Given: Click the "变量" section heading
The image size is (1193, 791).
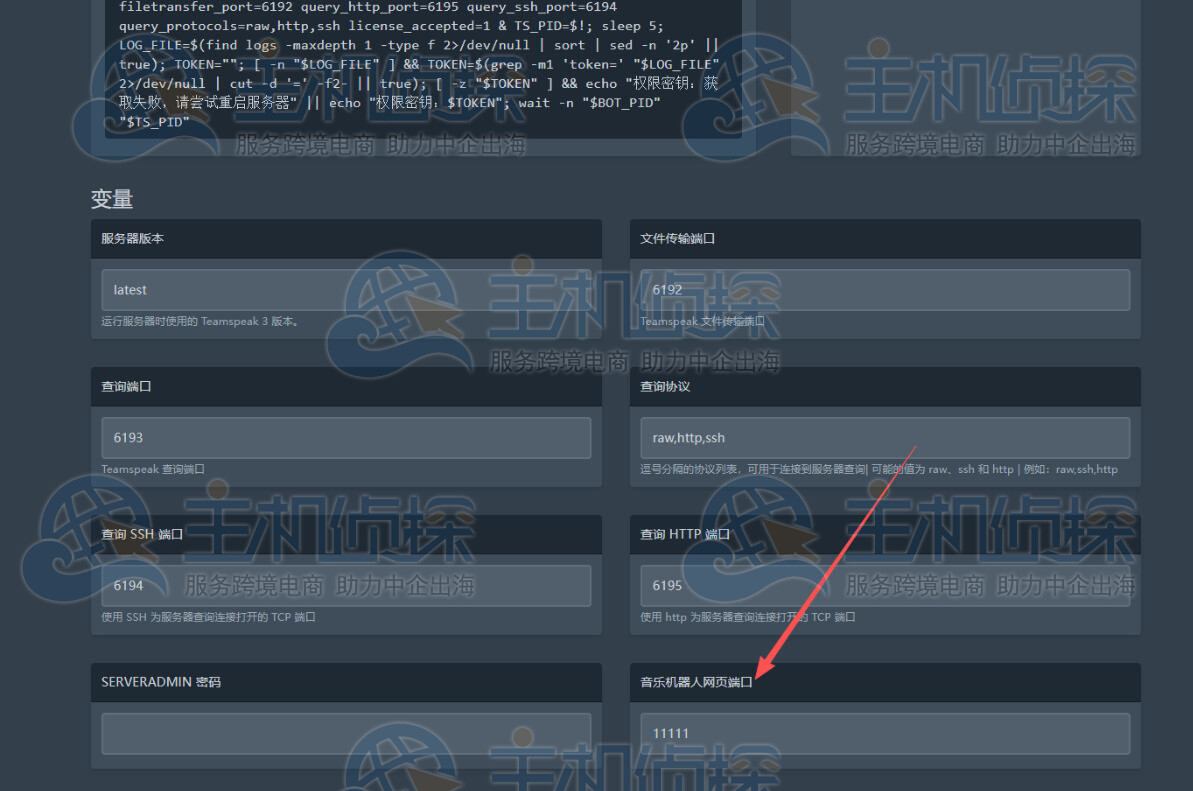Looking at the screenshot, I should (112, 199).
